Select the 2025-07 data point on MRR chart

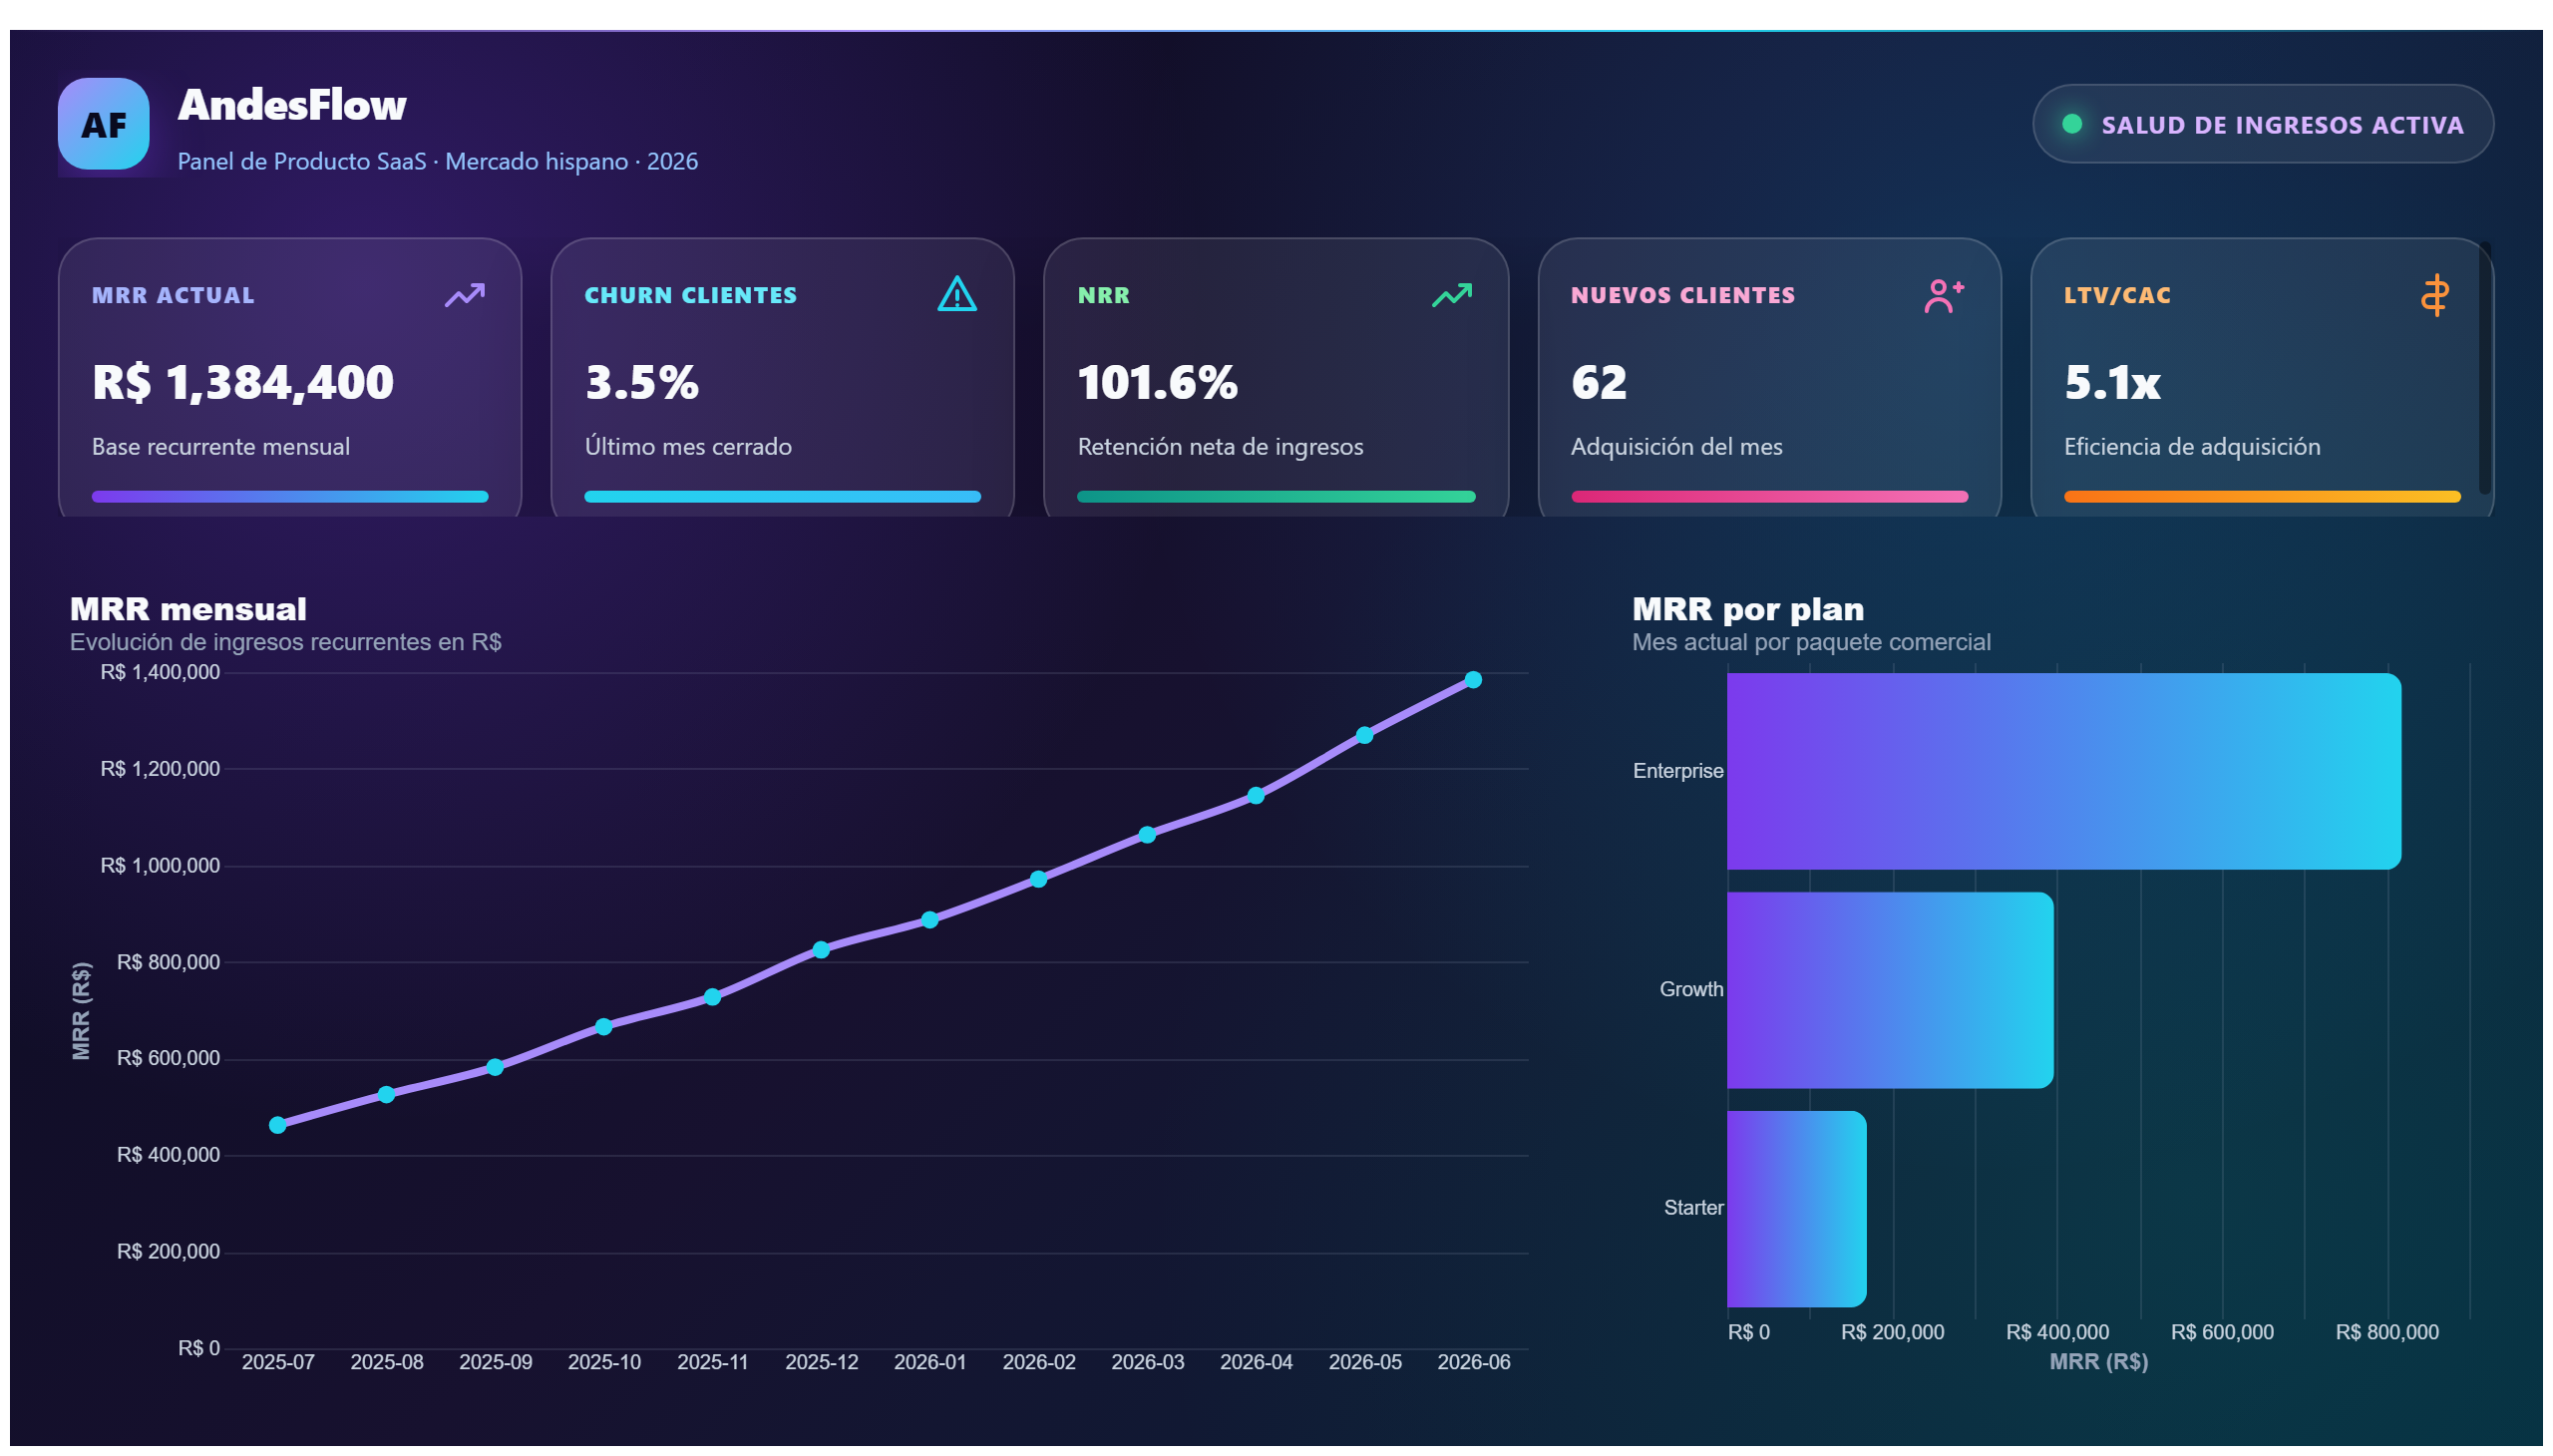point(278,1125)
